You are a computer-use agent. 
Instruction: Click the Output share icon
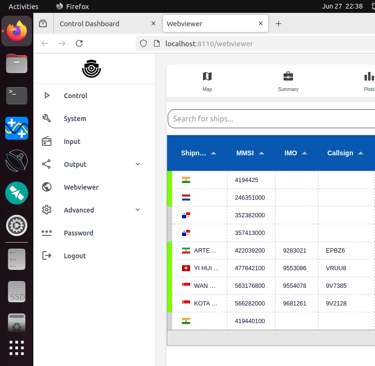tap(47, 164)
